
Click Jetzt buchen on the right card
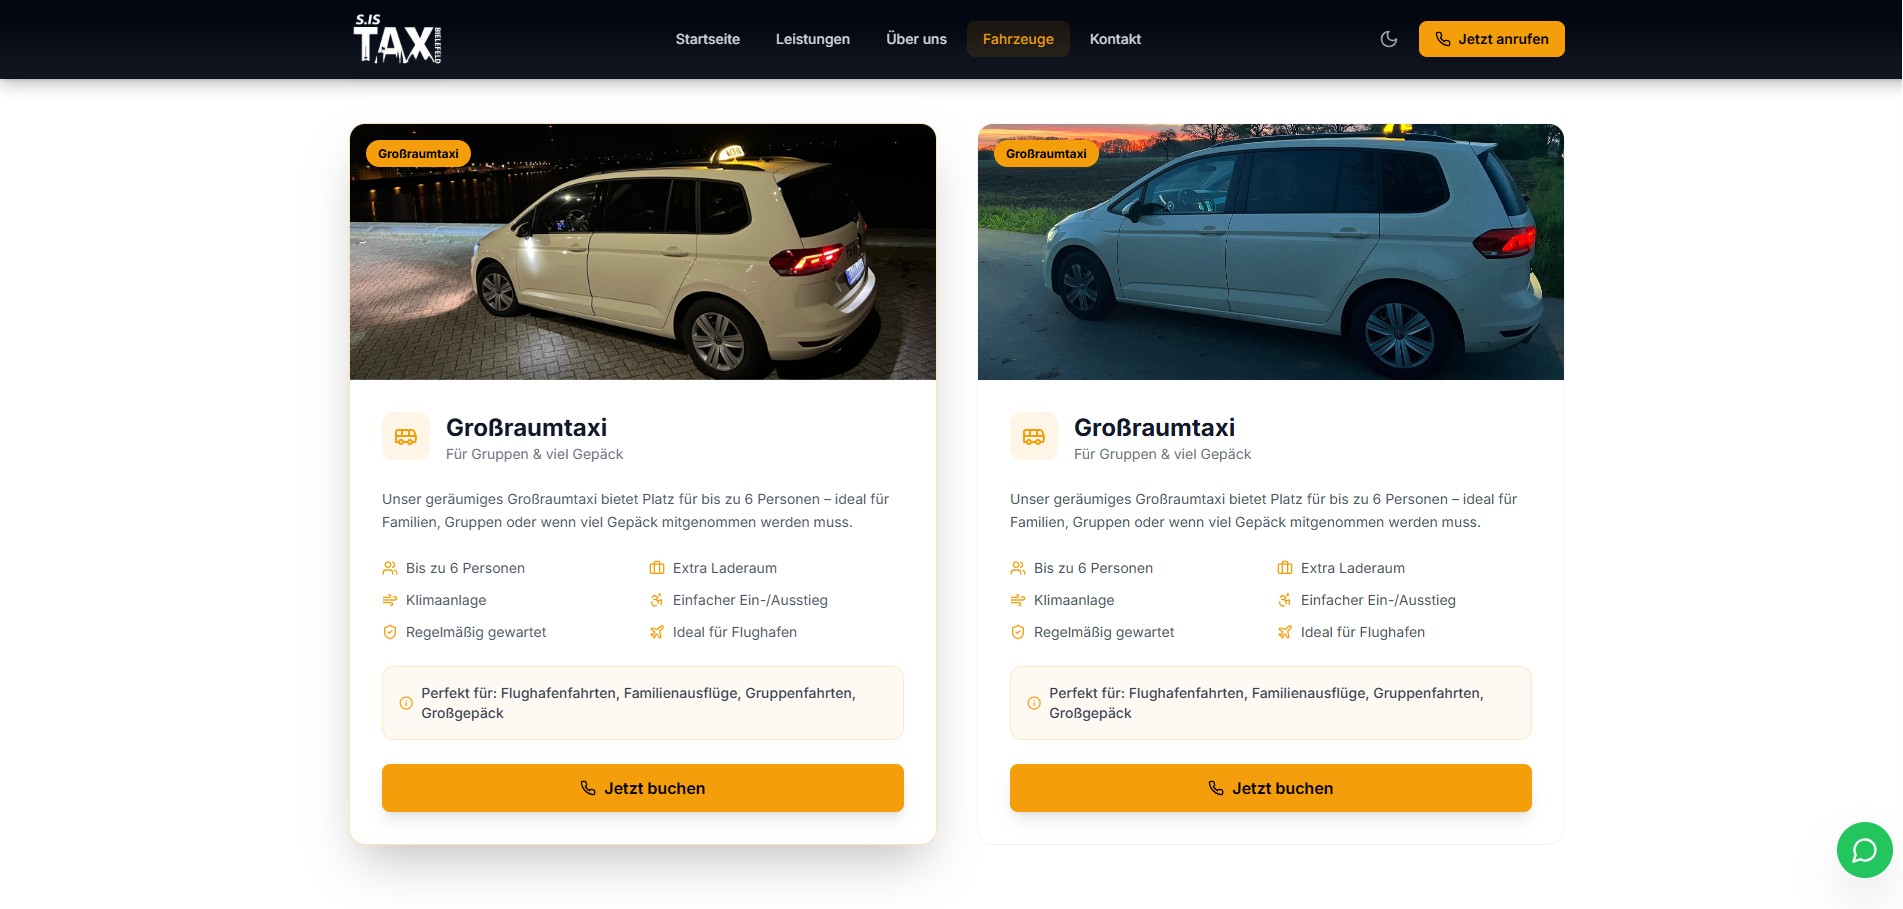tap(1271, 788)
